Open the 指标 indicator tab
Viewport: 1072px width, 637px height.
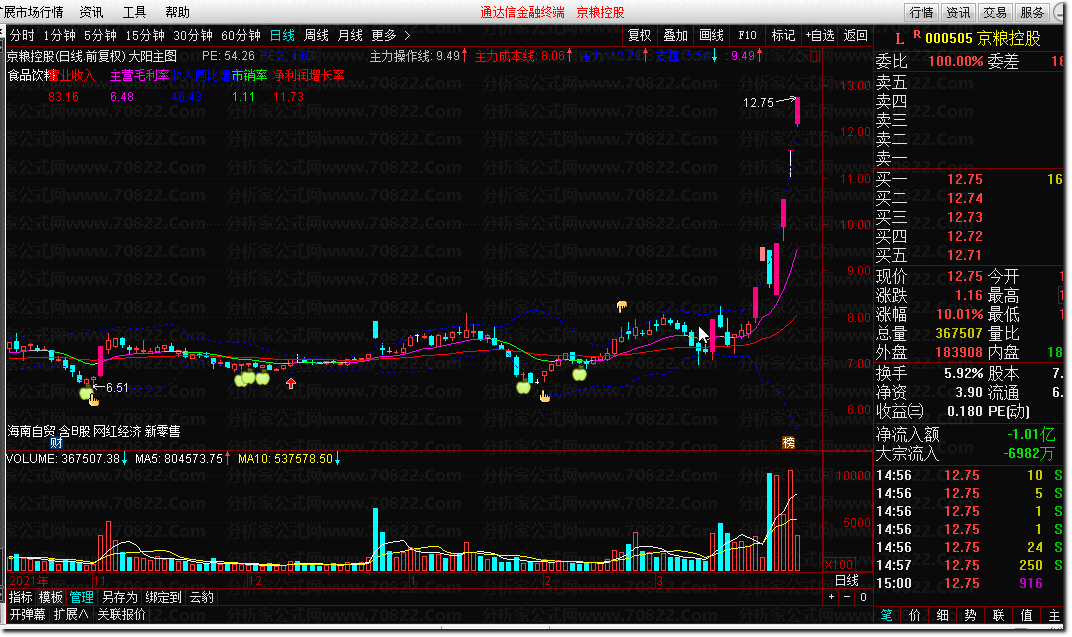point(21,597)
